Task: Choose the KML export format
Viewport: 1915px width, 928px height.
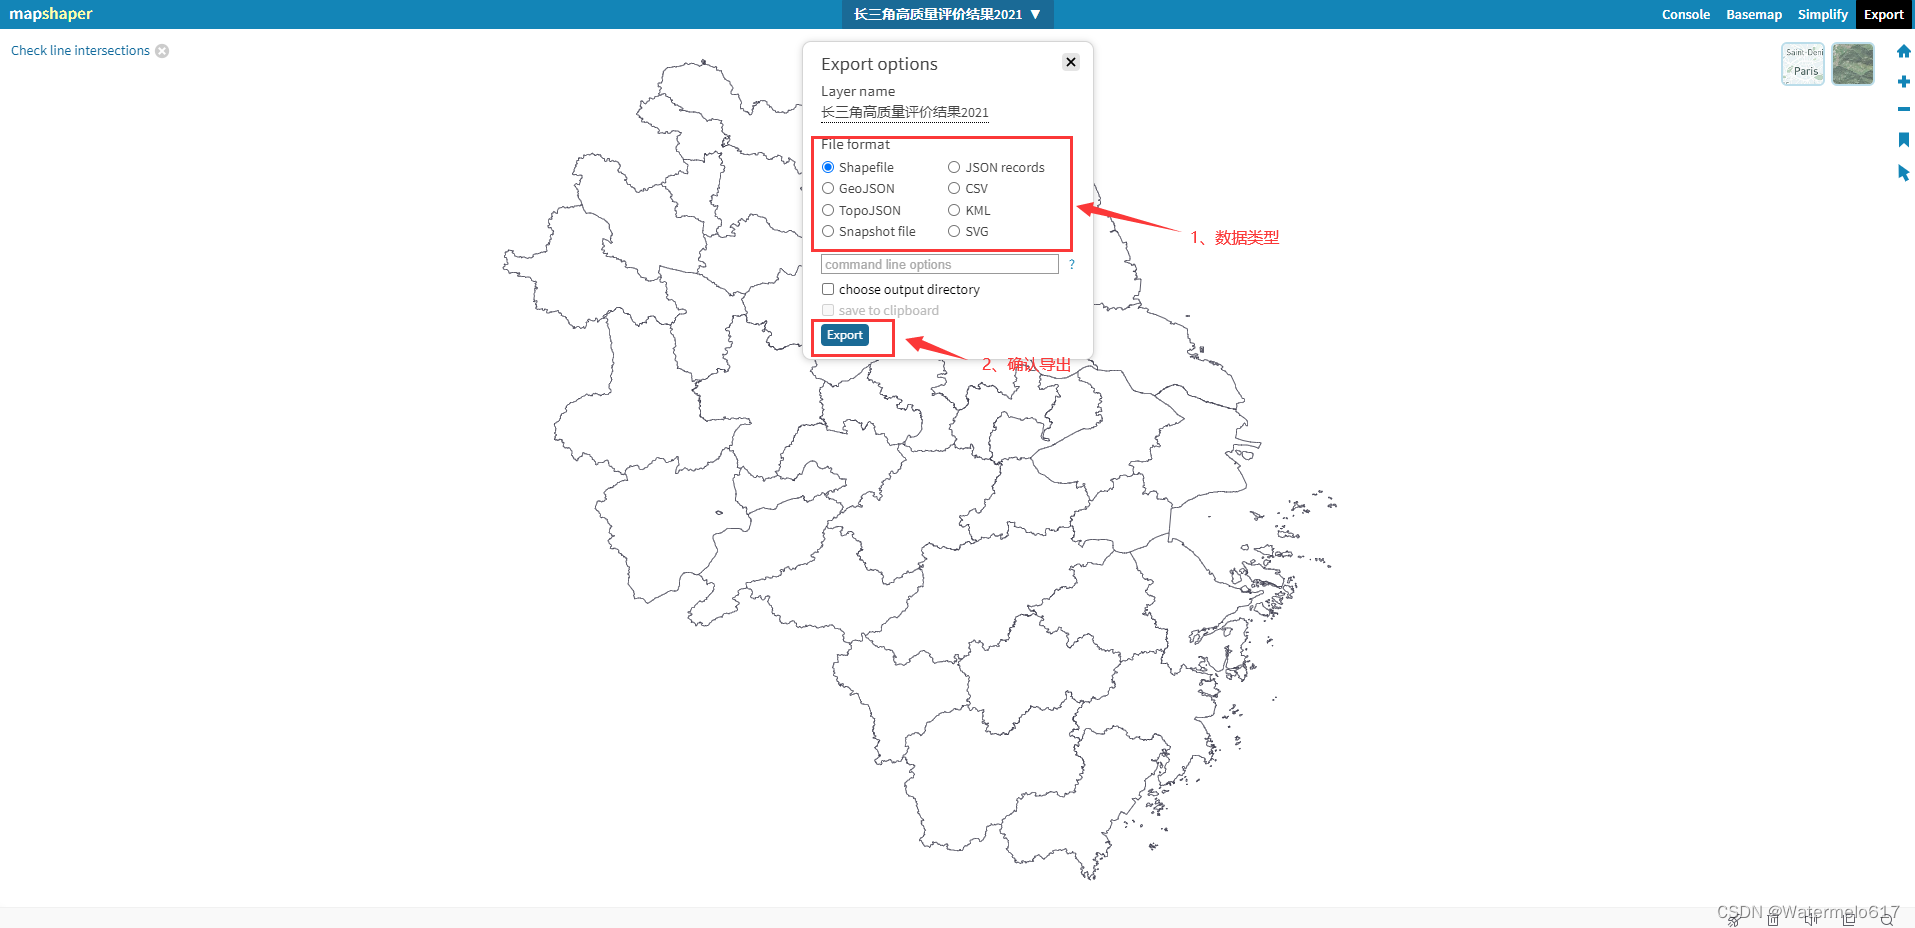Action: tap(954, 210)
